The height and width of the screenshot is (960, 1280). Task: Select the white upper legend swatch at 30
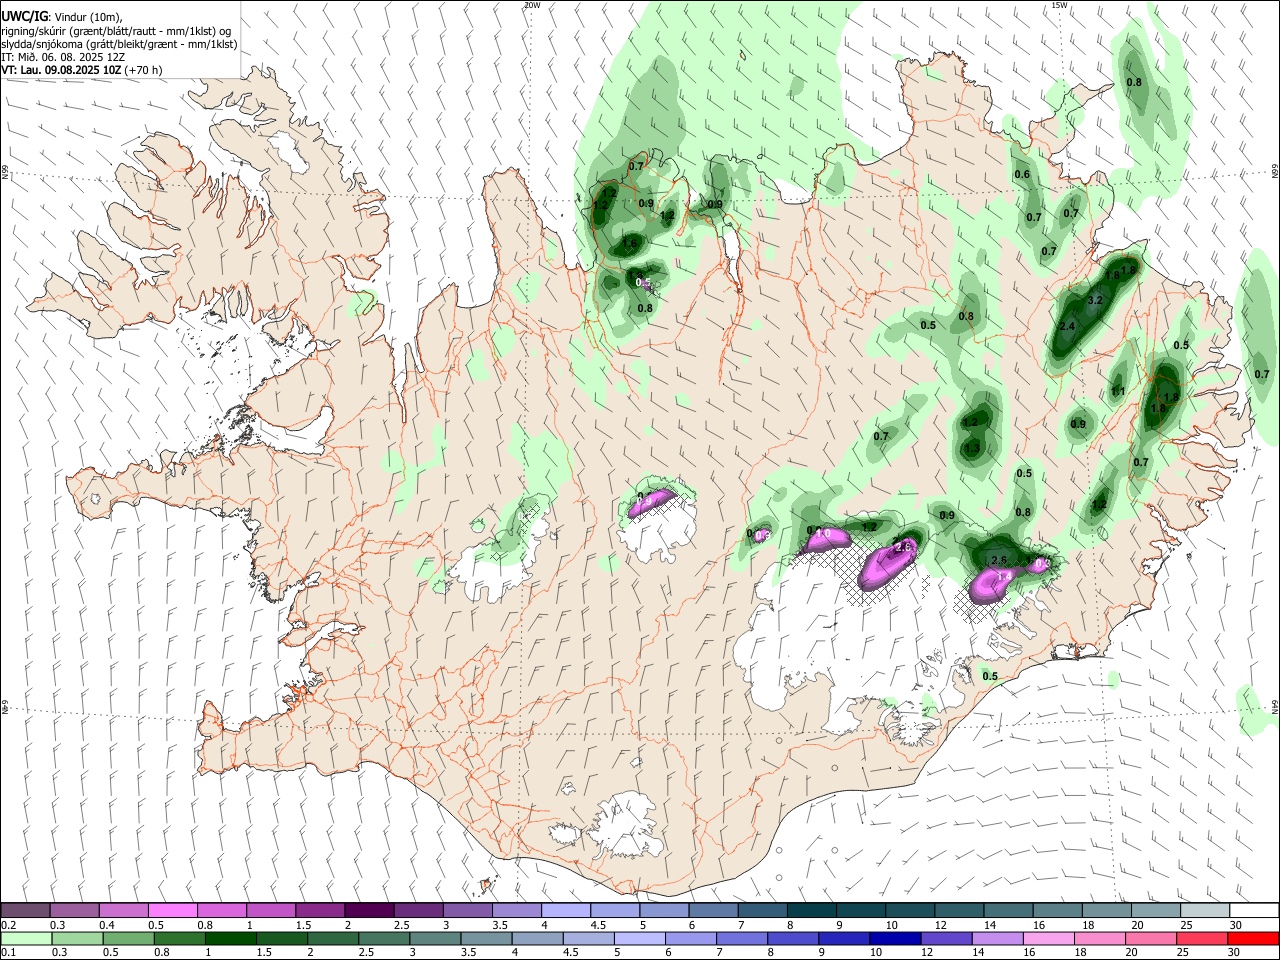[1253, 910]
